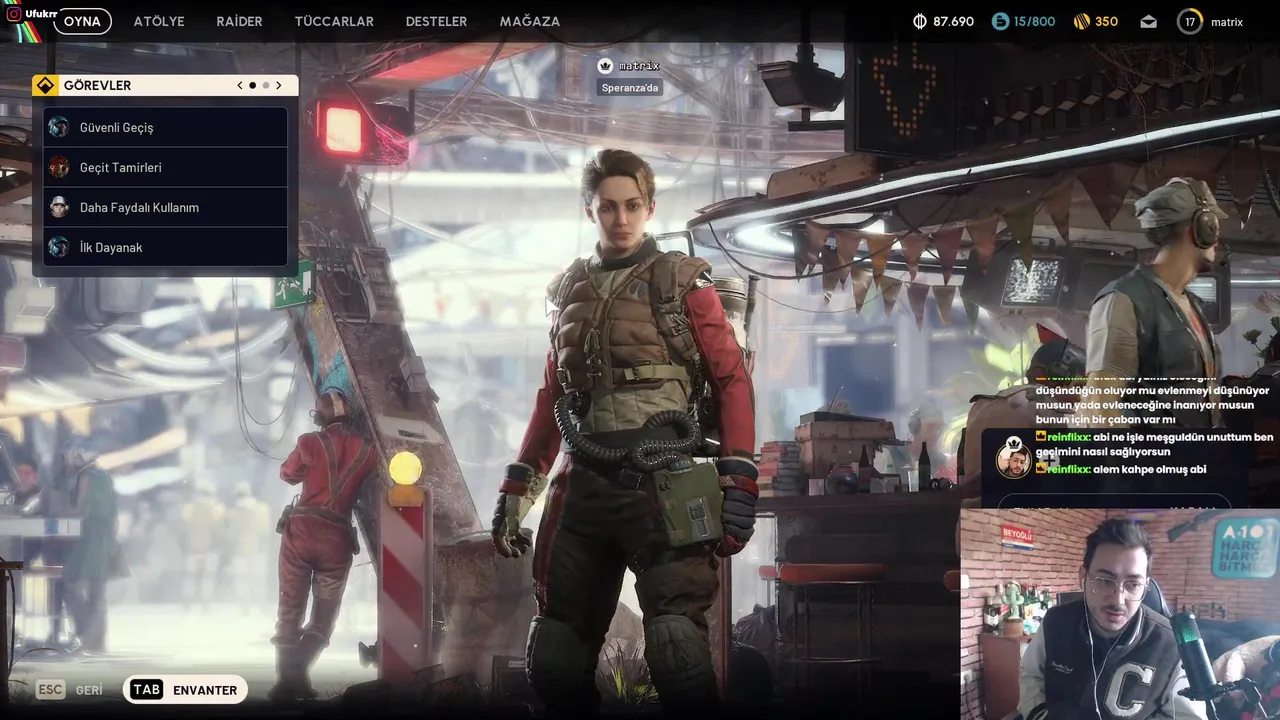Click the white coin currency icon
Image resolution: width=1280 pixels, height=720 pixels.
tap(920, 21)
